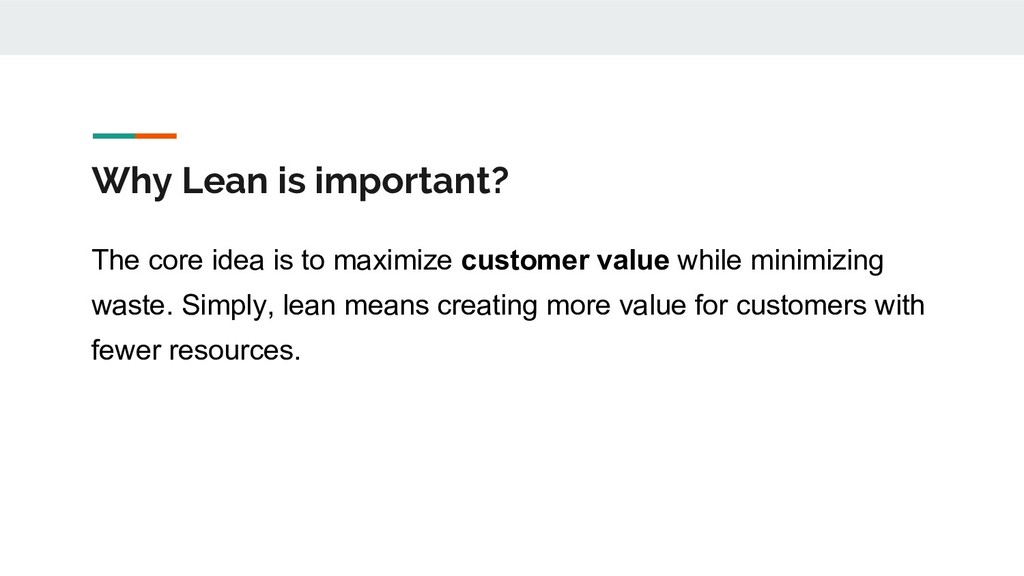The image size is (1024, 576).
Task: Click the word 'Why' in the title
Action: coord(131,181)
